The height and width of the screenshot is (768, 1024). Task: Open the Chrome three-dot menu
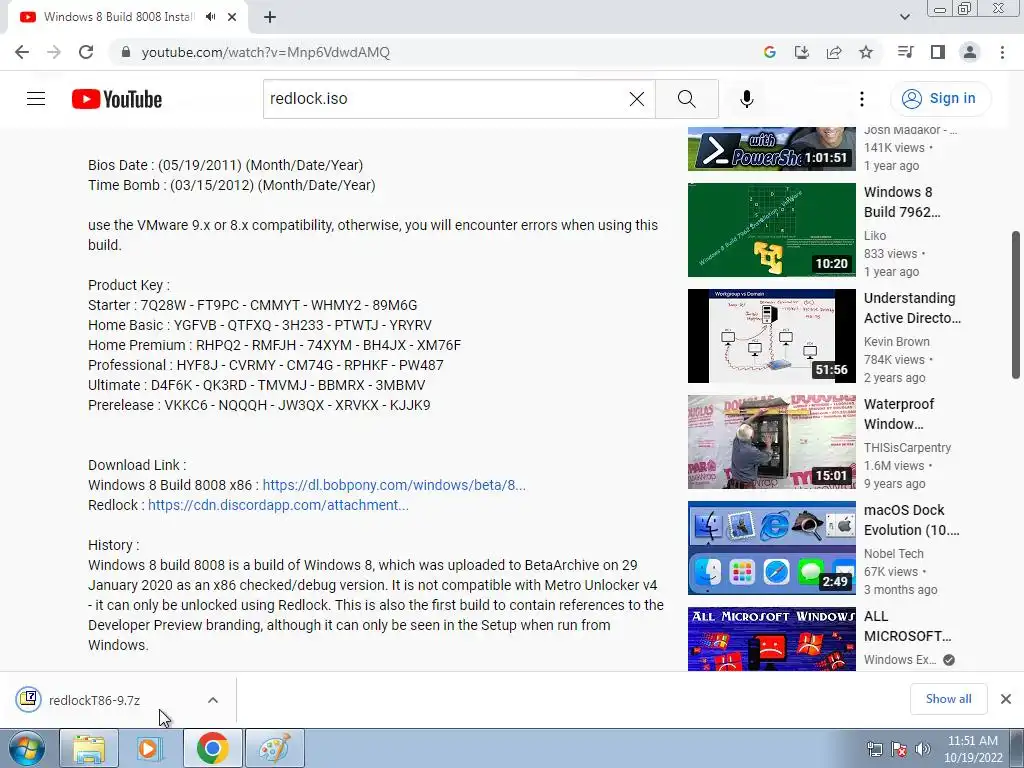pyautogui.click(x=1002, y=52)
